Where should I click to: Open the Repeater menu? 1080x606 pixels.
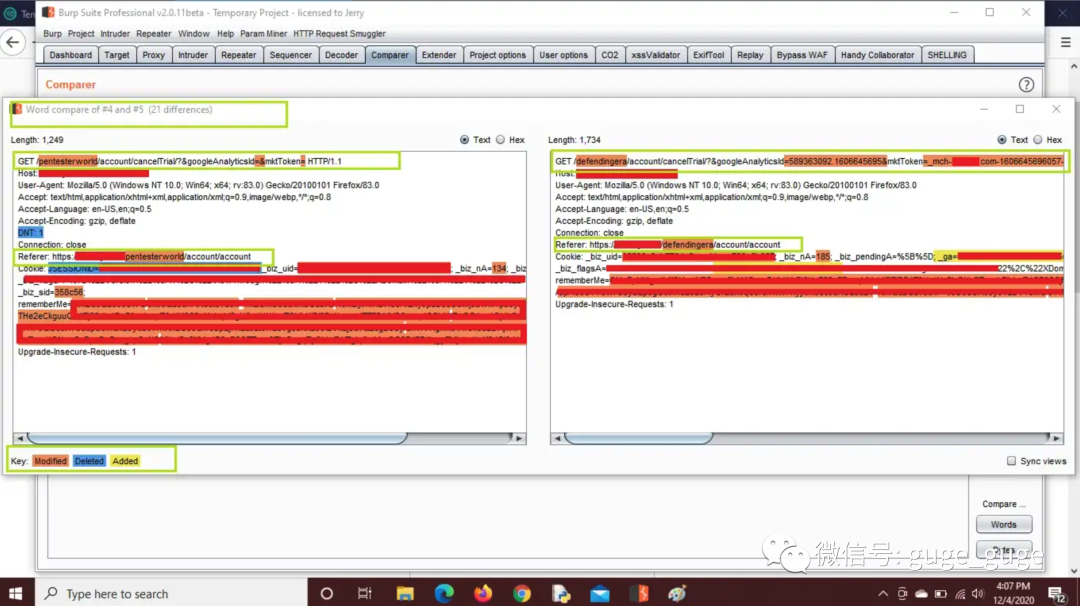pos(154,34)
